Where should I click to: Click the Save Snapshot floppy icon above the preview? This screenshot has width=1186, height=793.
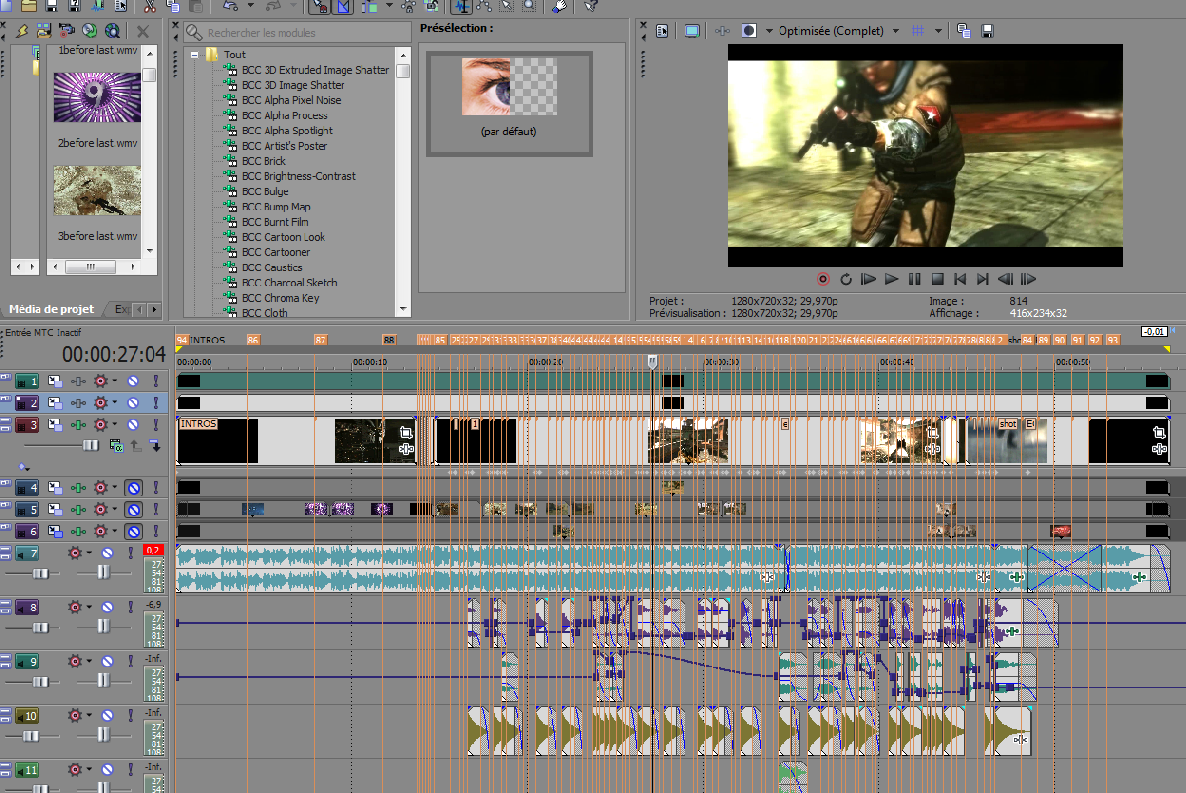coord(987,31)
